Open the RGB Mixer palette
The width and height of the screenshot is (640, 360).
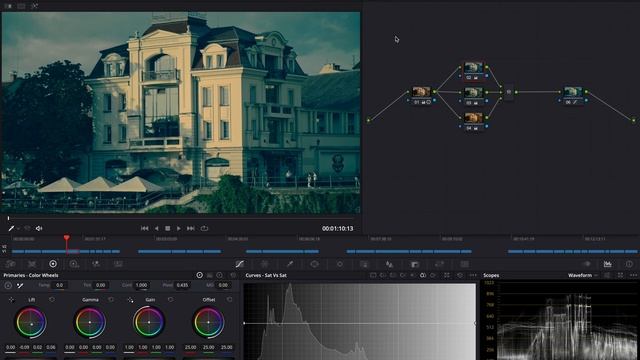pyautogui.click(x=96, y=264)
